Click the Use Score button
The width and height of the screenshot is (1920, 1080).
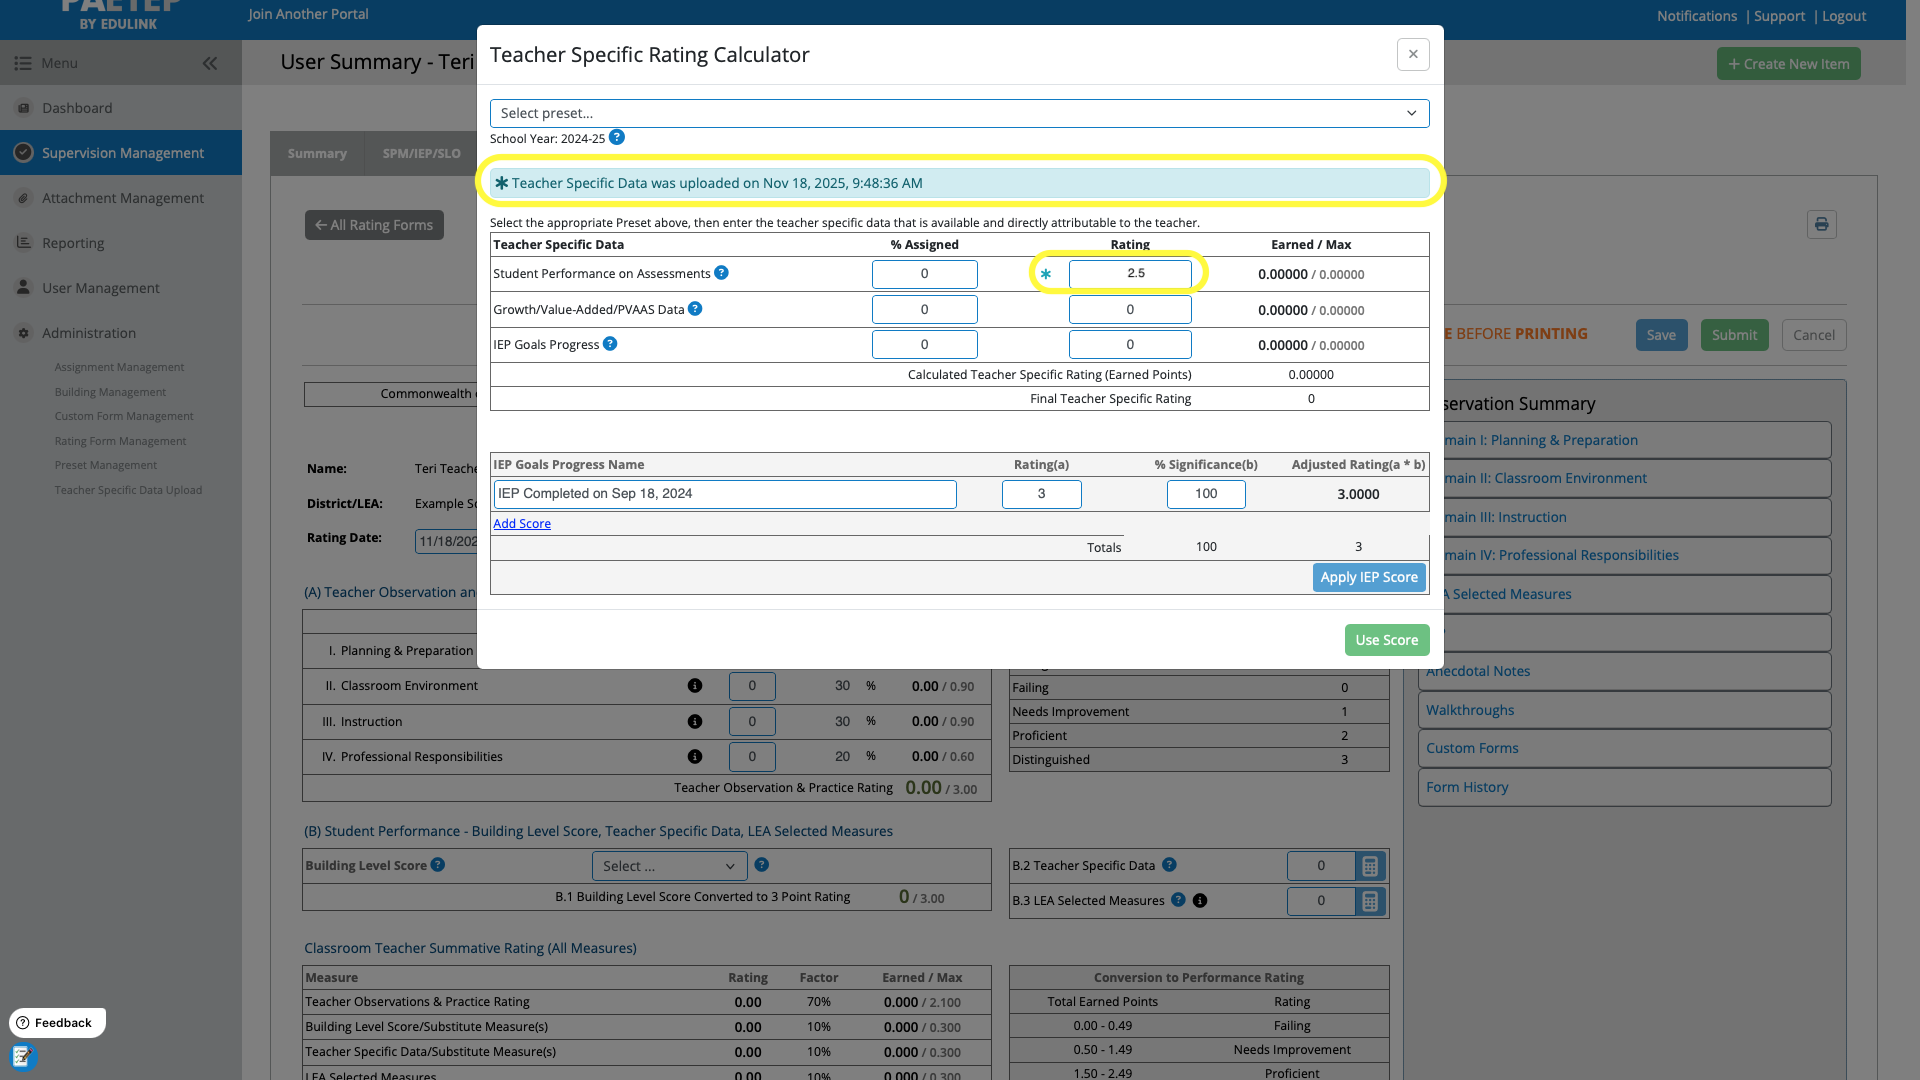click(x=1387, y=640)
